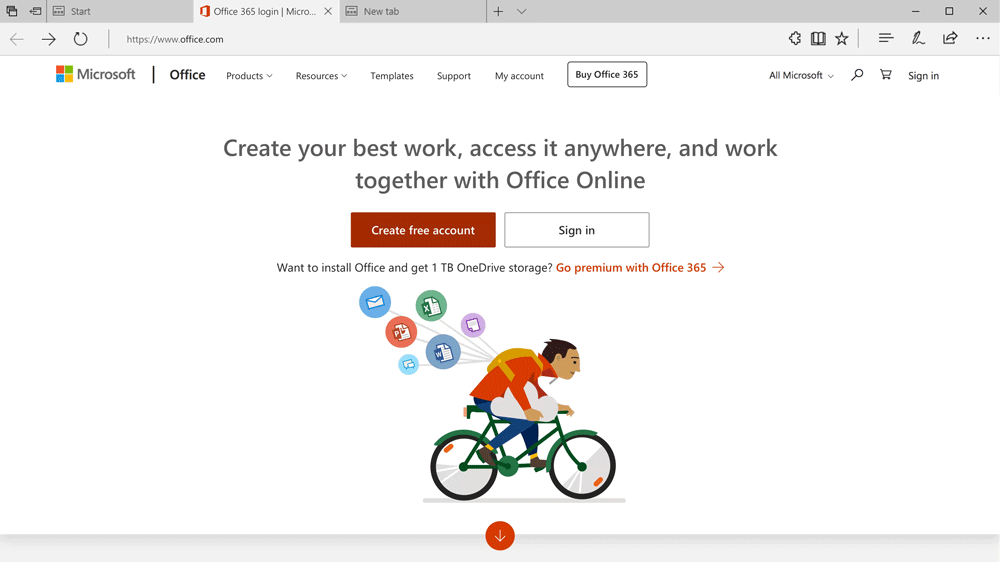Open the Edge Settings and more menu
Viewport: 1000px width, 562px height.
click(x=983, y=38)
